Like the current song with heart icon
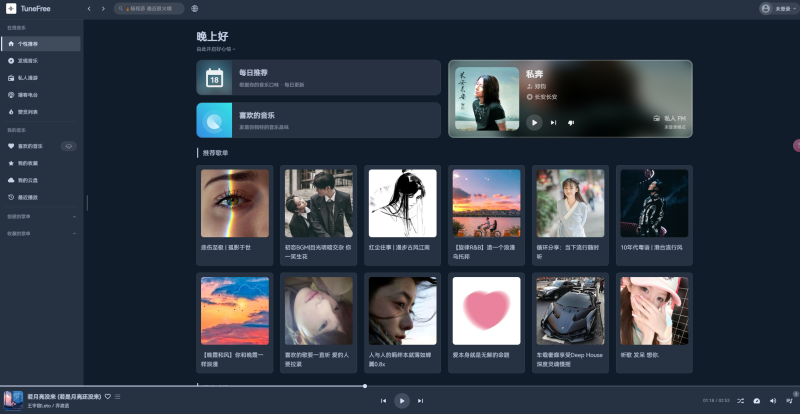 [x=108, y=397]
